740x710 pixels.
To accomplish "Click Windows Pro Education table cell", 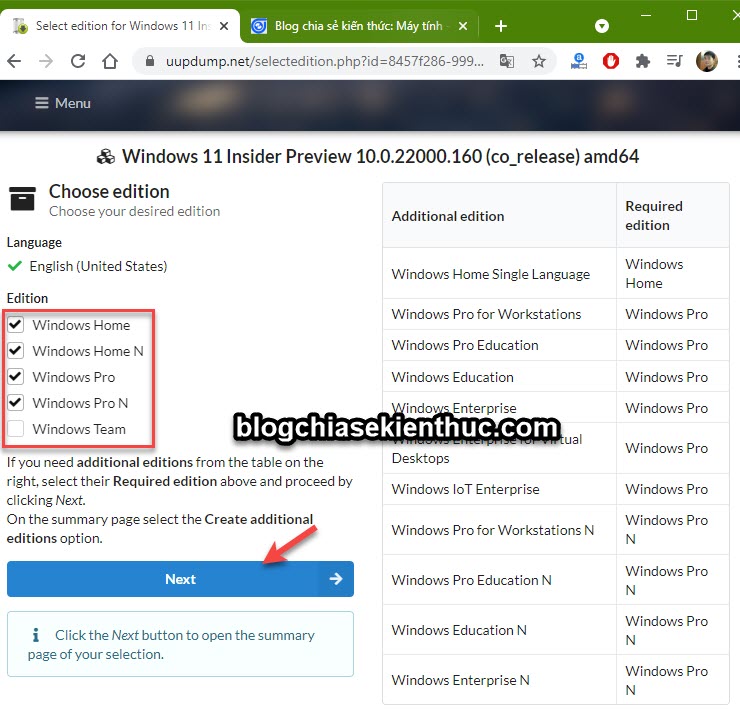I will (499, 345).
